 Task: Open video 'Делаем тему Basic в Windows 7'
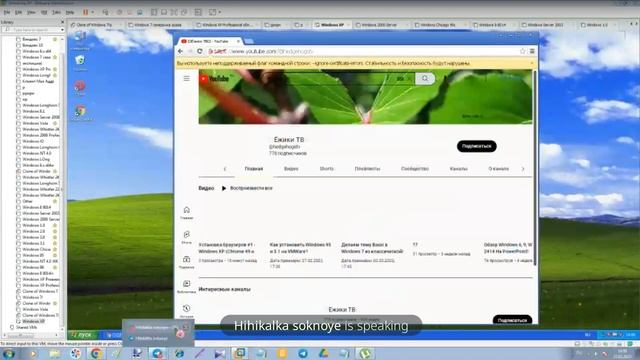tap(372, 248)
